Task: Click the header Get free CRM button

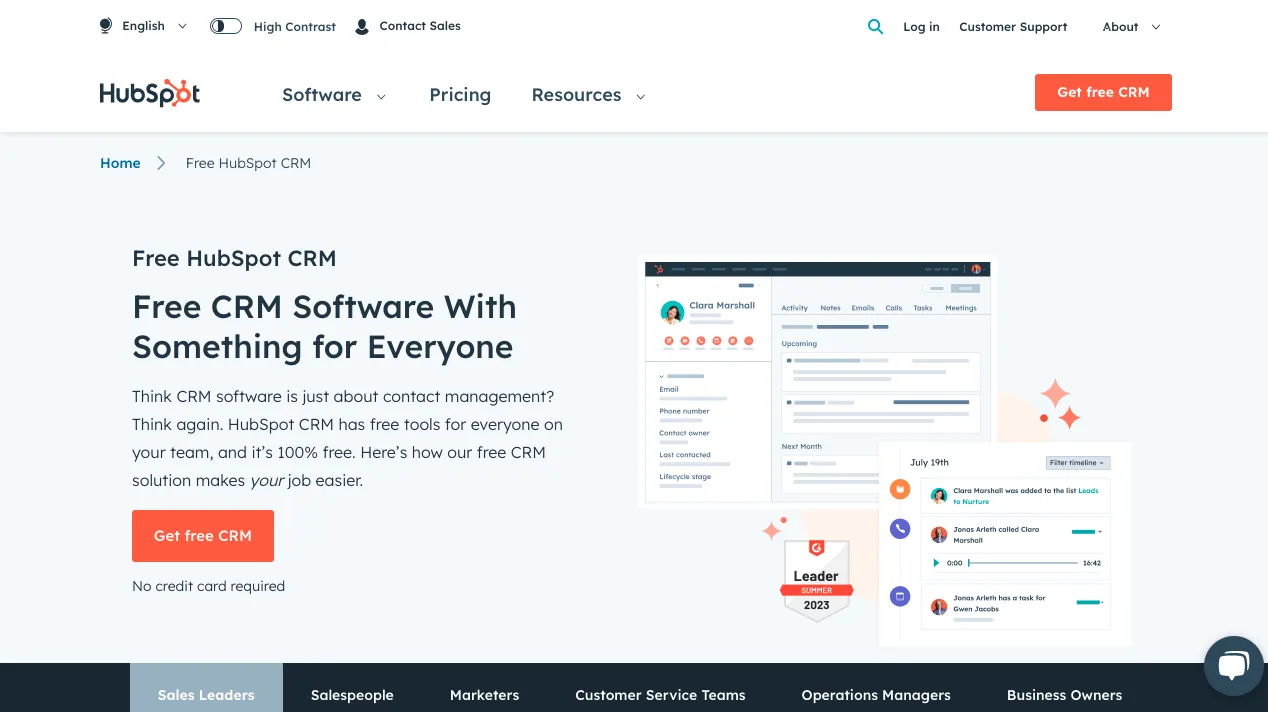Action: [1103, 92]
